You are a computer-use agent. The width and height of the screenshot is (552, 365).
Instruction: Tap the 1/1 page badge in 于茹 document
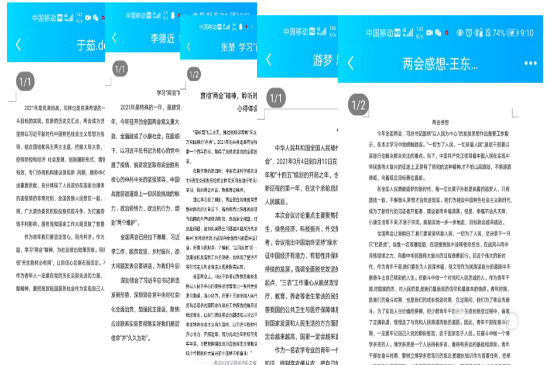25,82
